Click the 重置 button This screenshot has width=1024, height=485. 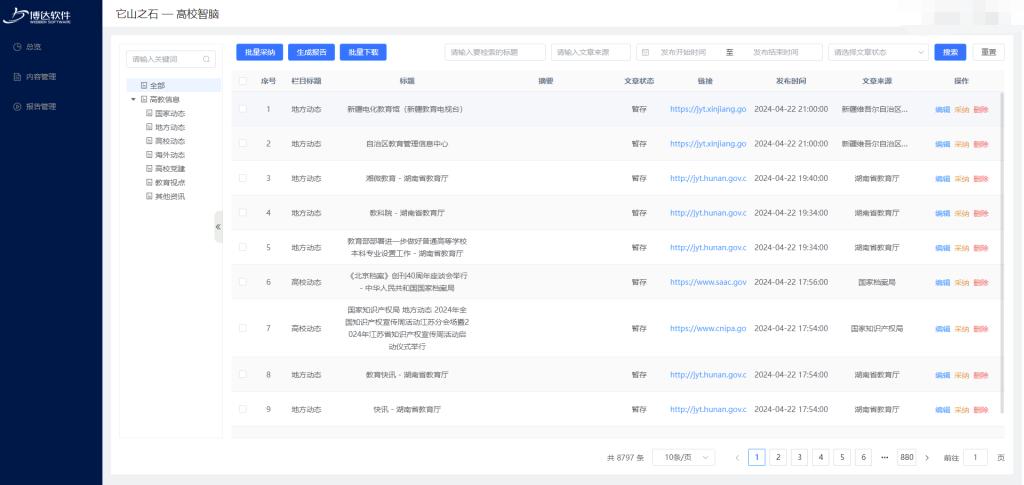coord(989,53)
